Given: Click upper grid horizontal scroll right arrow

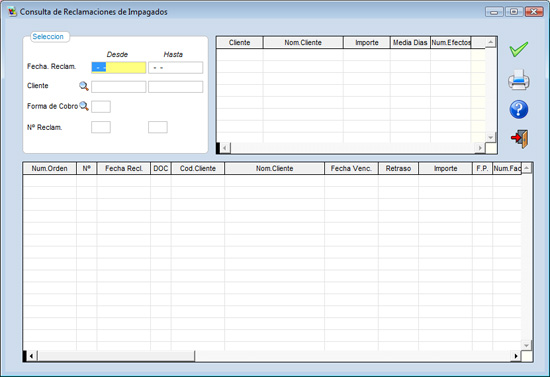Looking at the screenshot, I should (480, 148).
